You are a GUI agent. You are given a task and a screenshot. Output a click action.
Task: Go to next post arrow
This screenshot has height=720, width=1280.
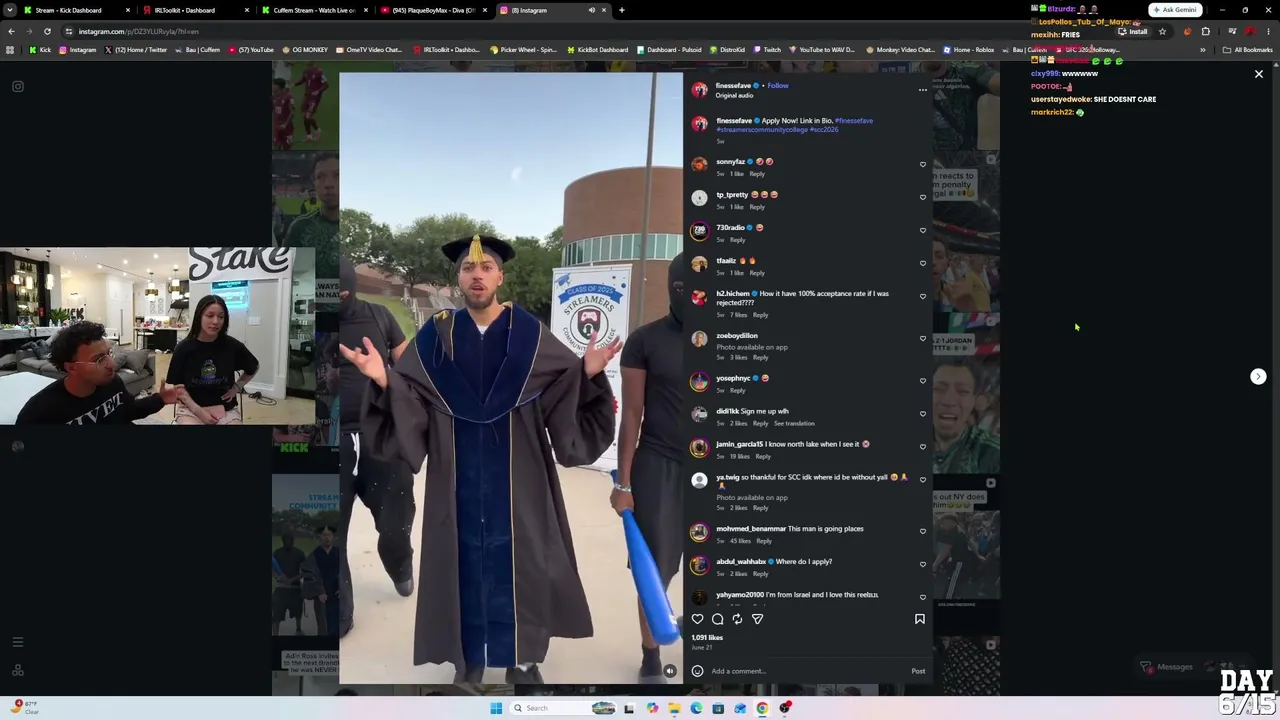[1258, 377]
